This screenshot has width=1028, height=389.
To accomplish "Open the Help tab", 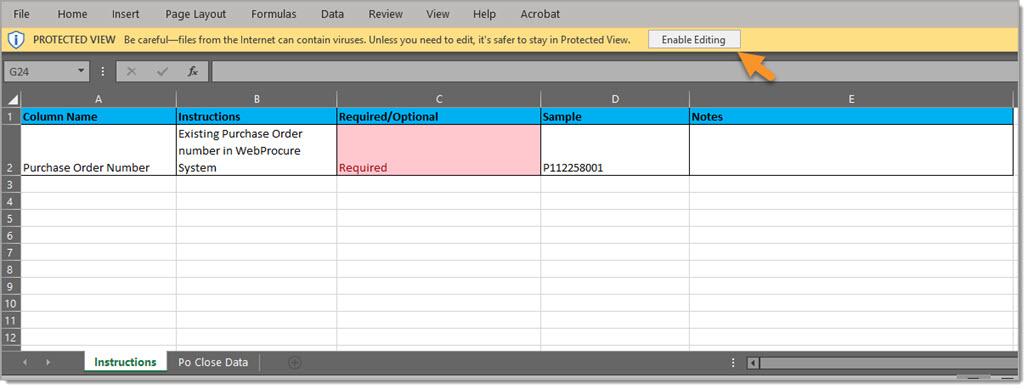I will pos(484,14).
